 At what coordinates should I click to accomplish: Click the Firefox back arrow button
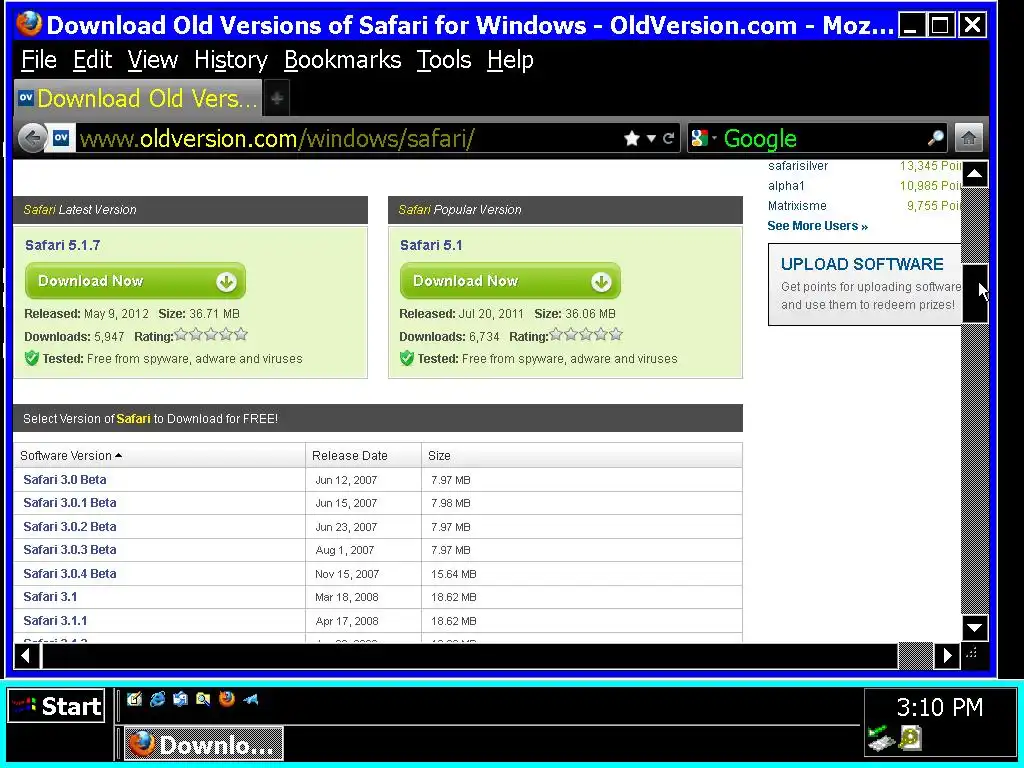point(31,138)
